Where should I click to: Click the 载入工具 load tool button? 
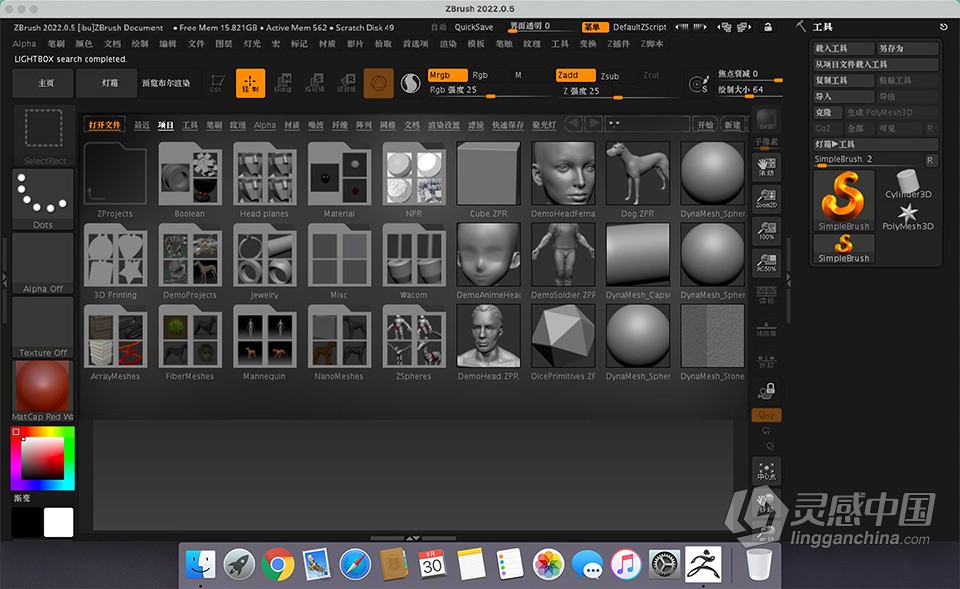[x=843, y=48]
